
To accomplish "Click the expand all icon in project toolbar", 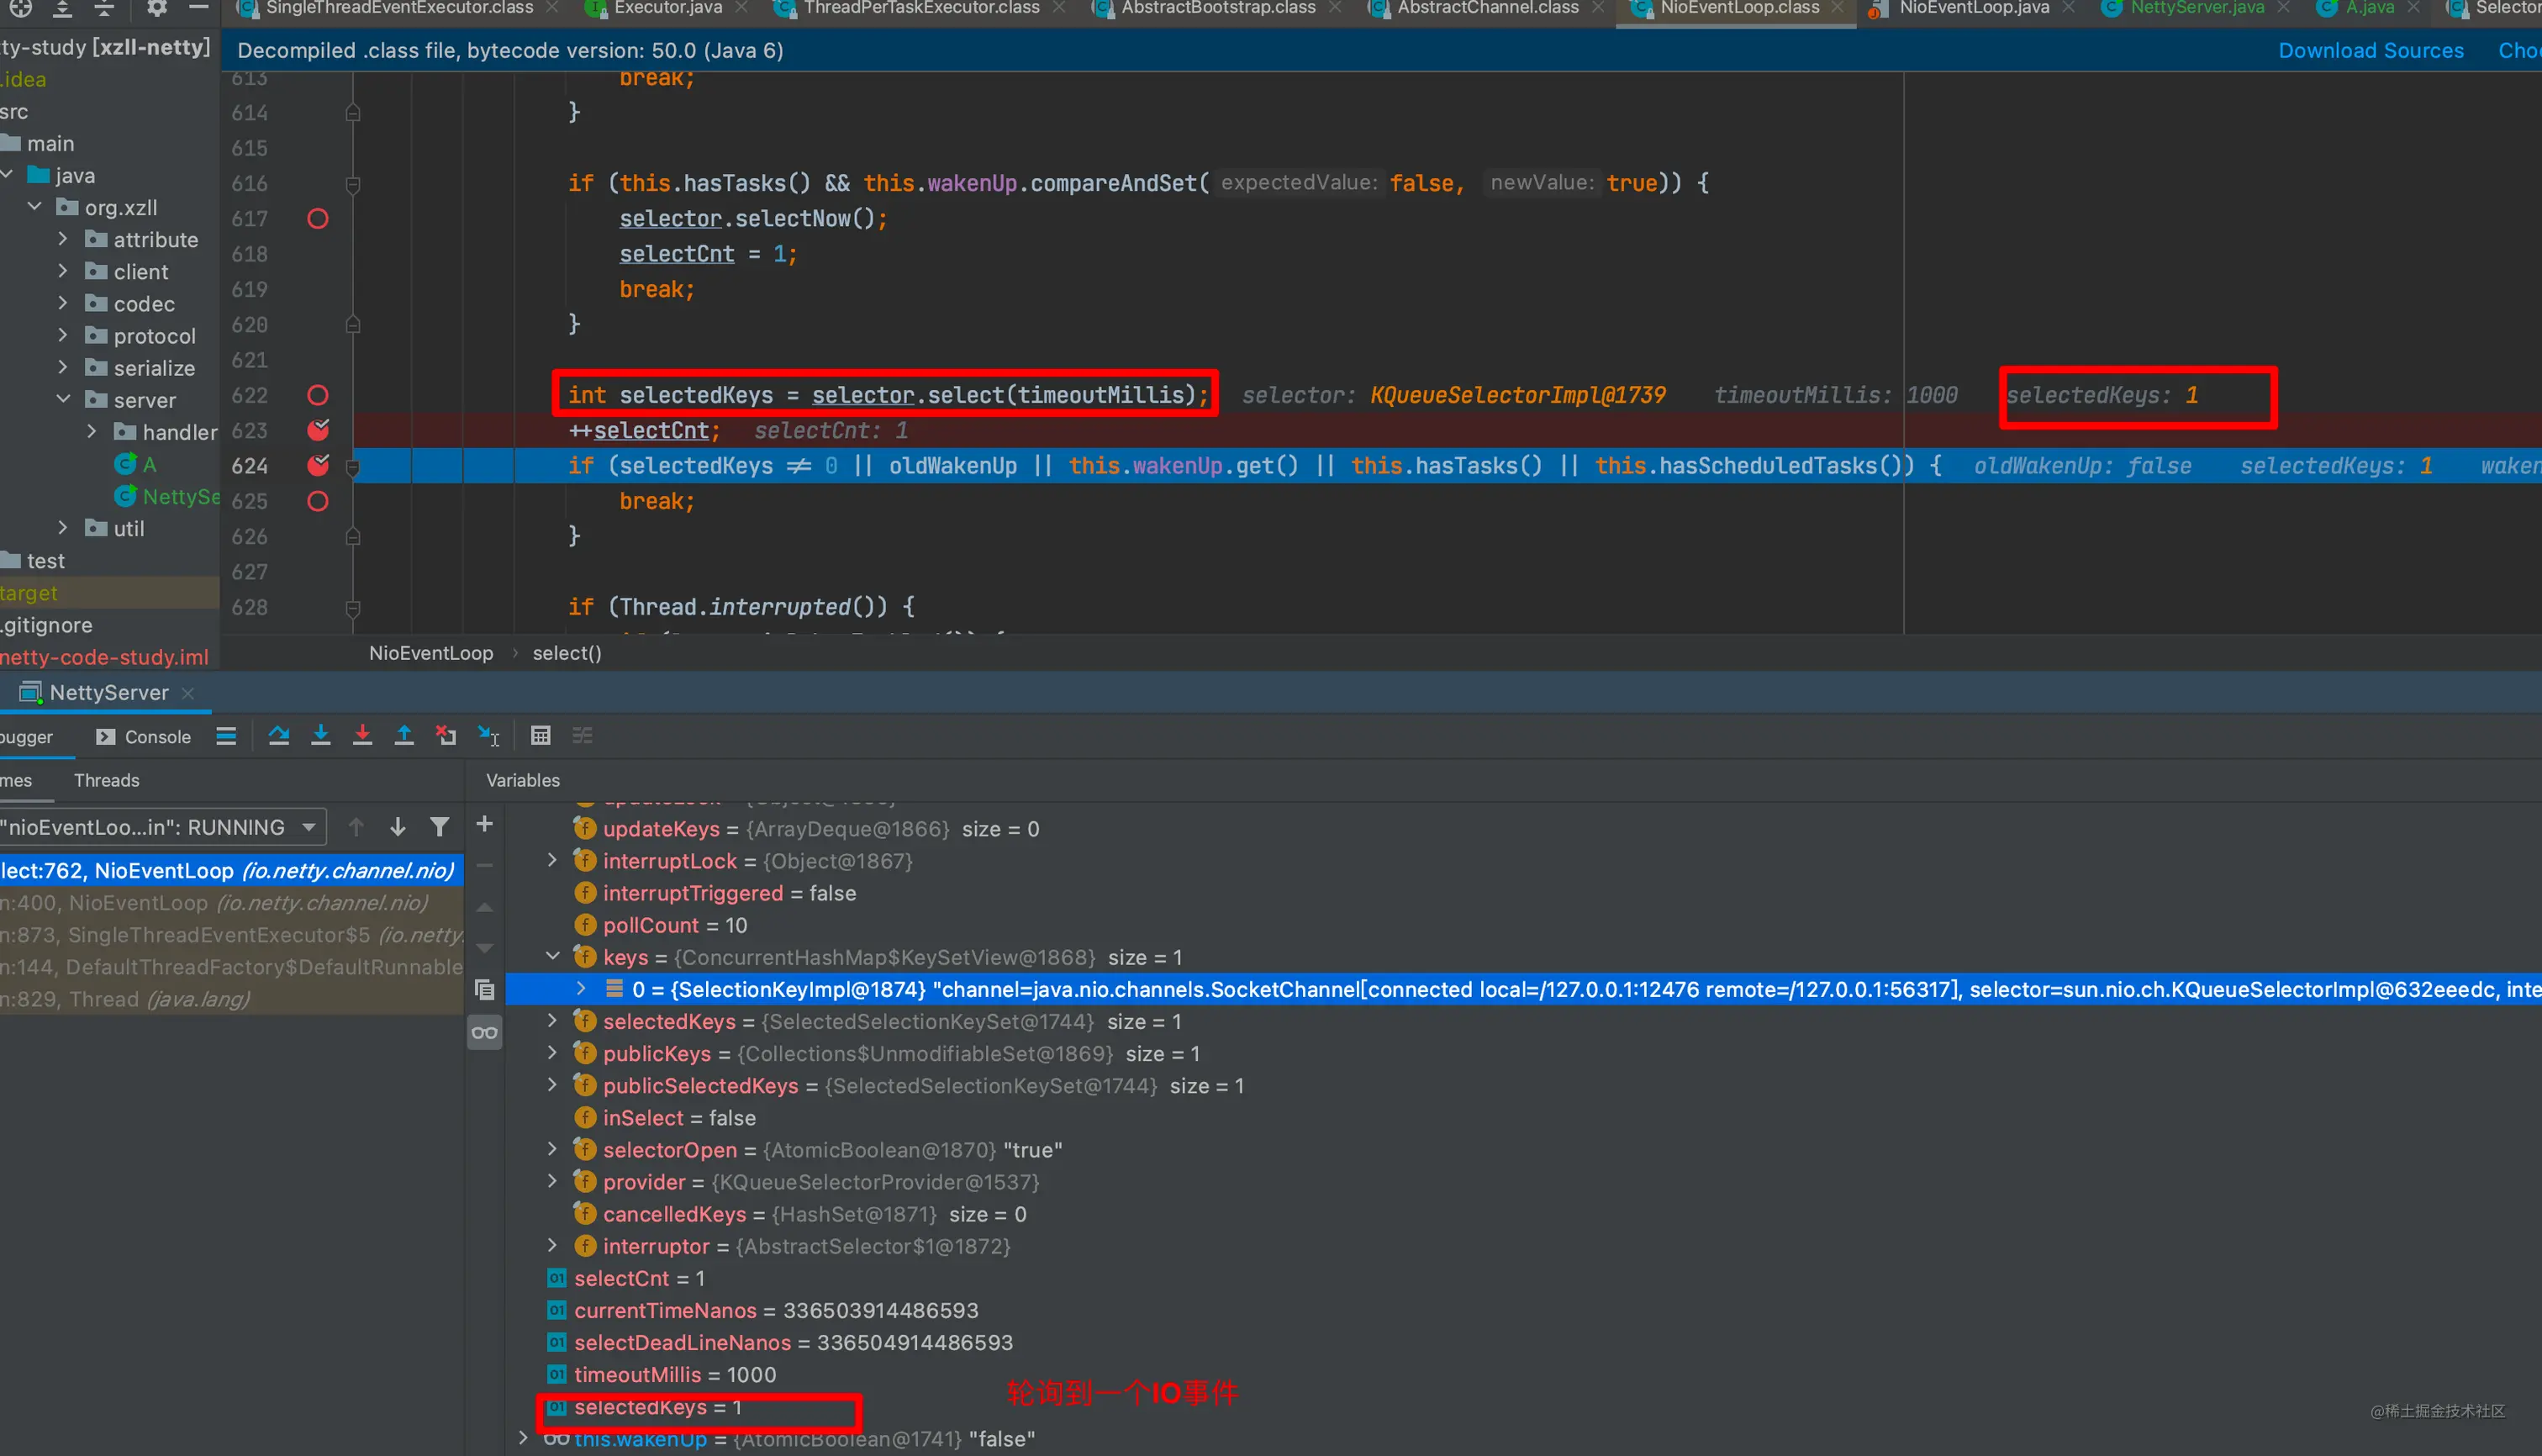I will [x=62, y=8].
